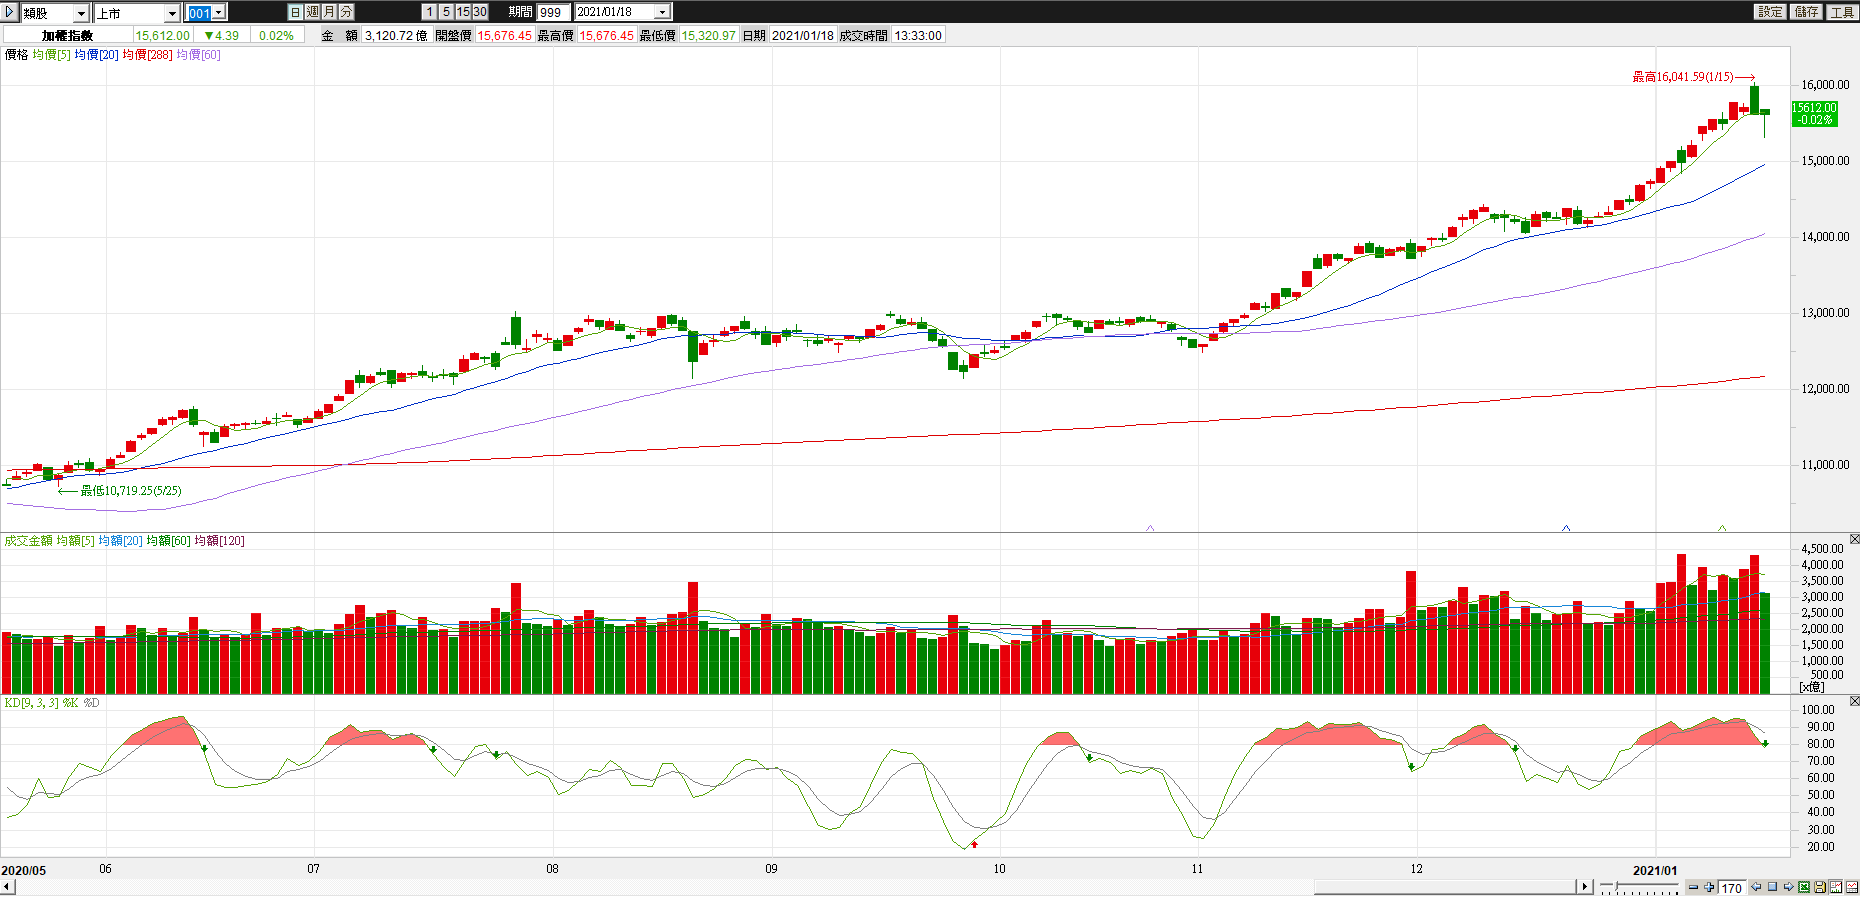Image resolution: width=1860 pixels, height=897 pixels.
Task: Click the horizontal chart scrollbar thumb
Action: [x=1445, y=887]
